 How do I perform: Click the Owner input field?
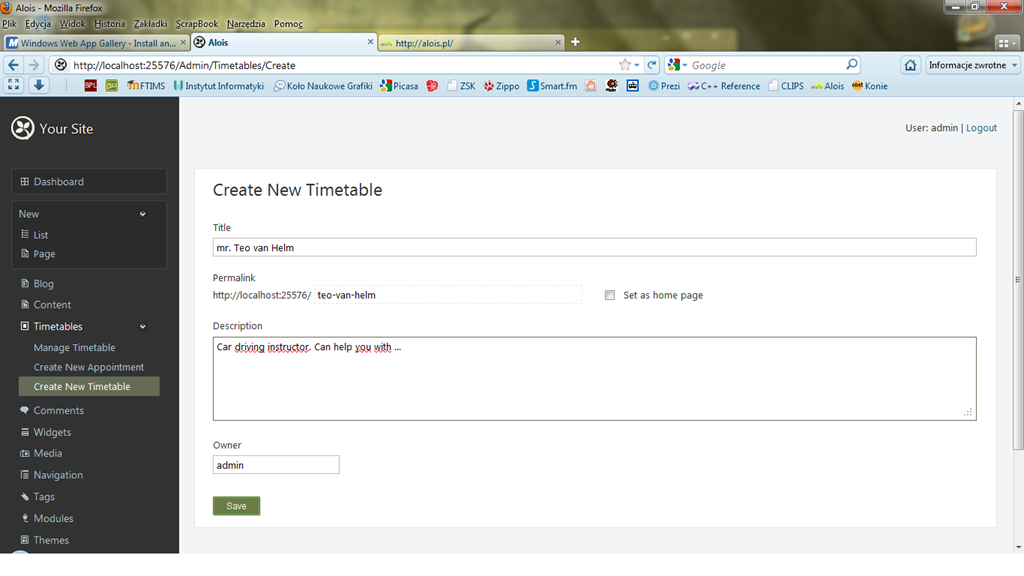(276, 465)
